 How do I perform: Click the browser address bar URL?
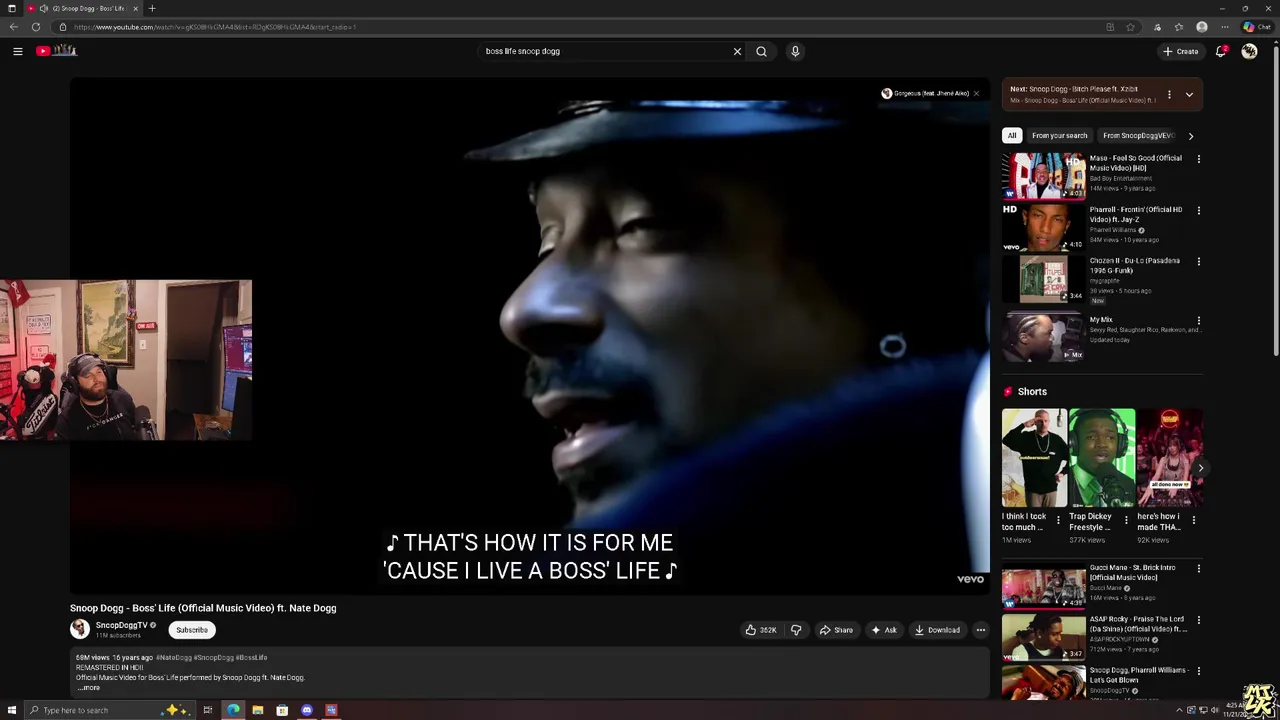click(215, 27)
